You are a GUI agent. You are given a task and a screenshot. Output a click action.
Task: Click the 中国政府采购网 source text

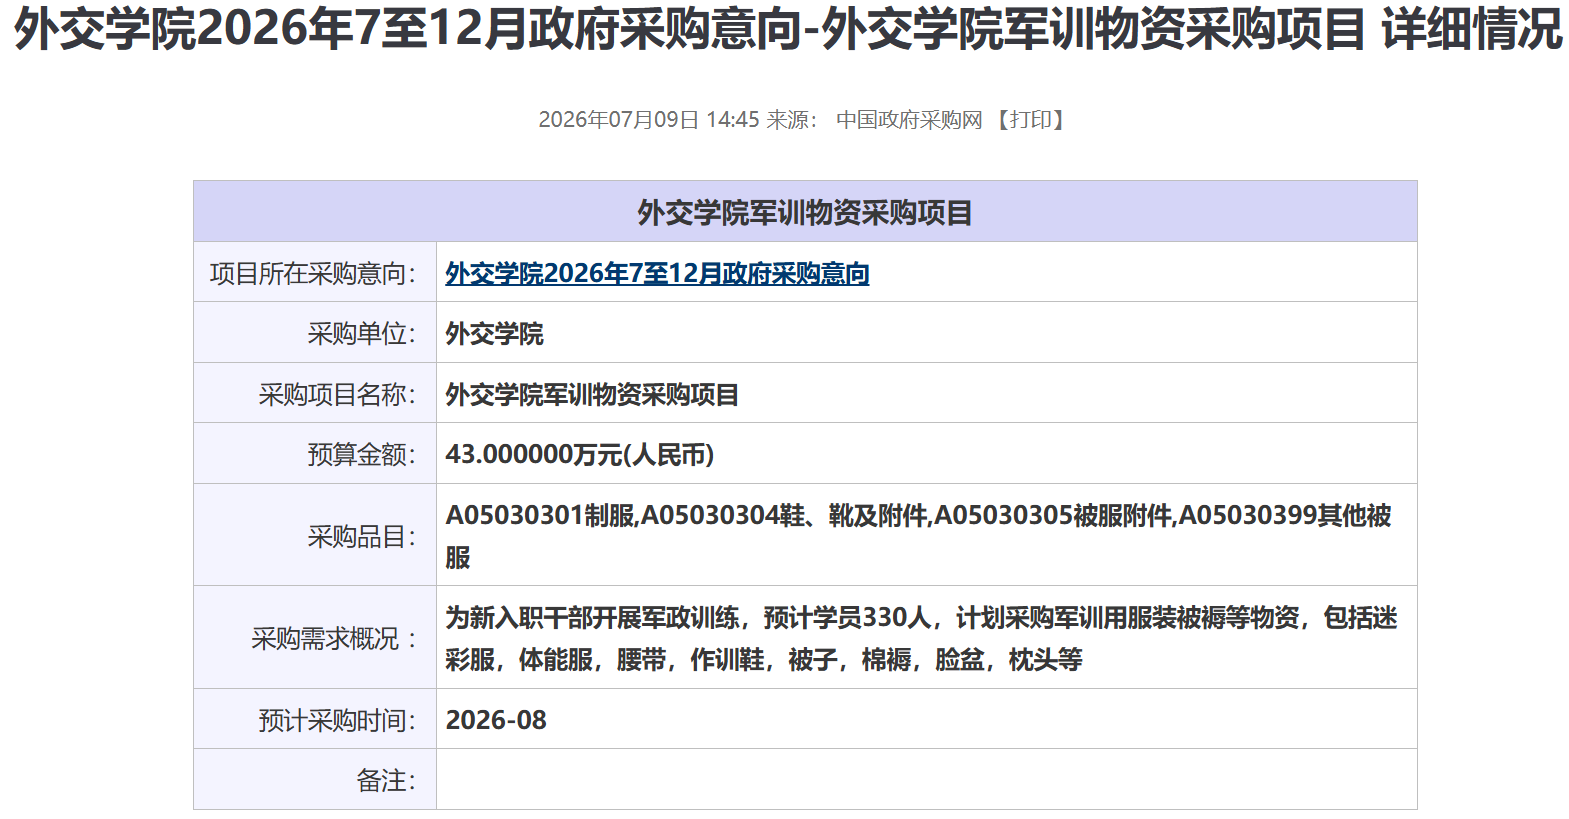click(909, 120)
